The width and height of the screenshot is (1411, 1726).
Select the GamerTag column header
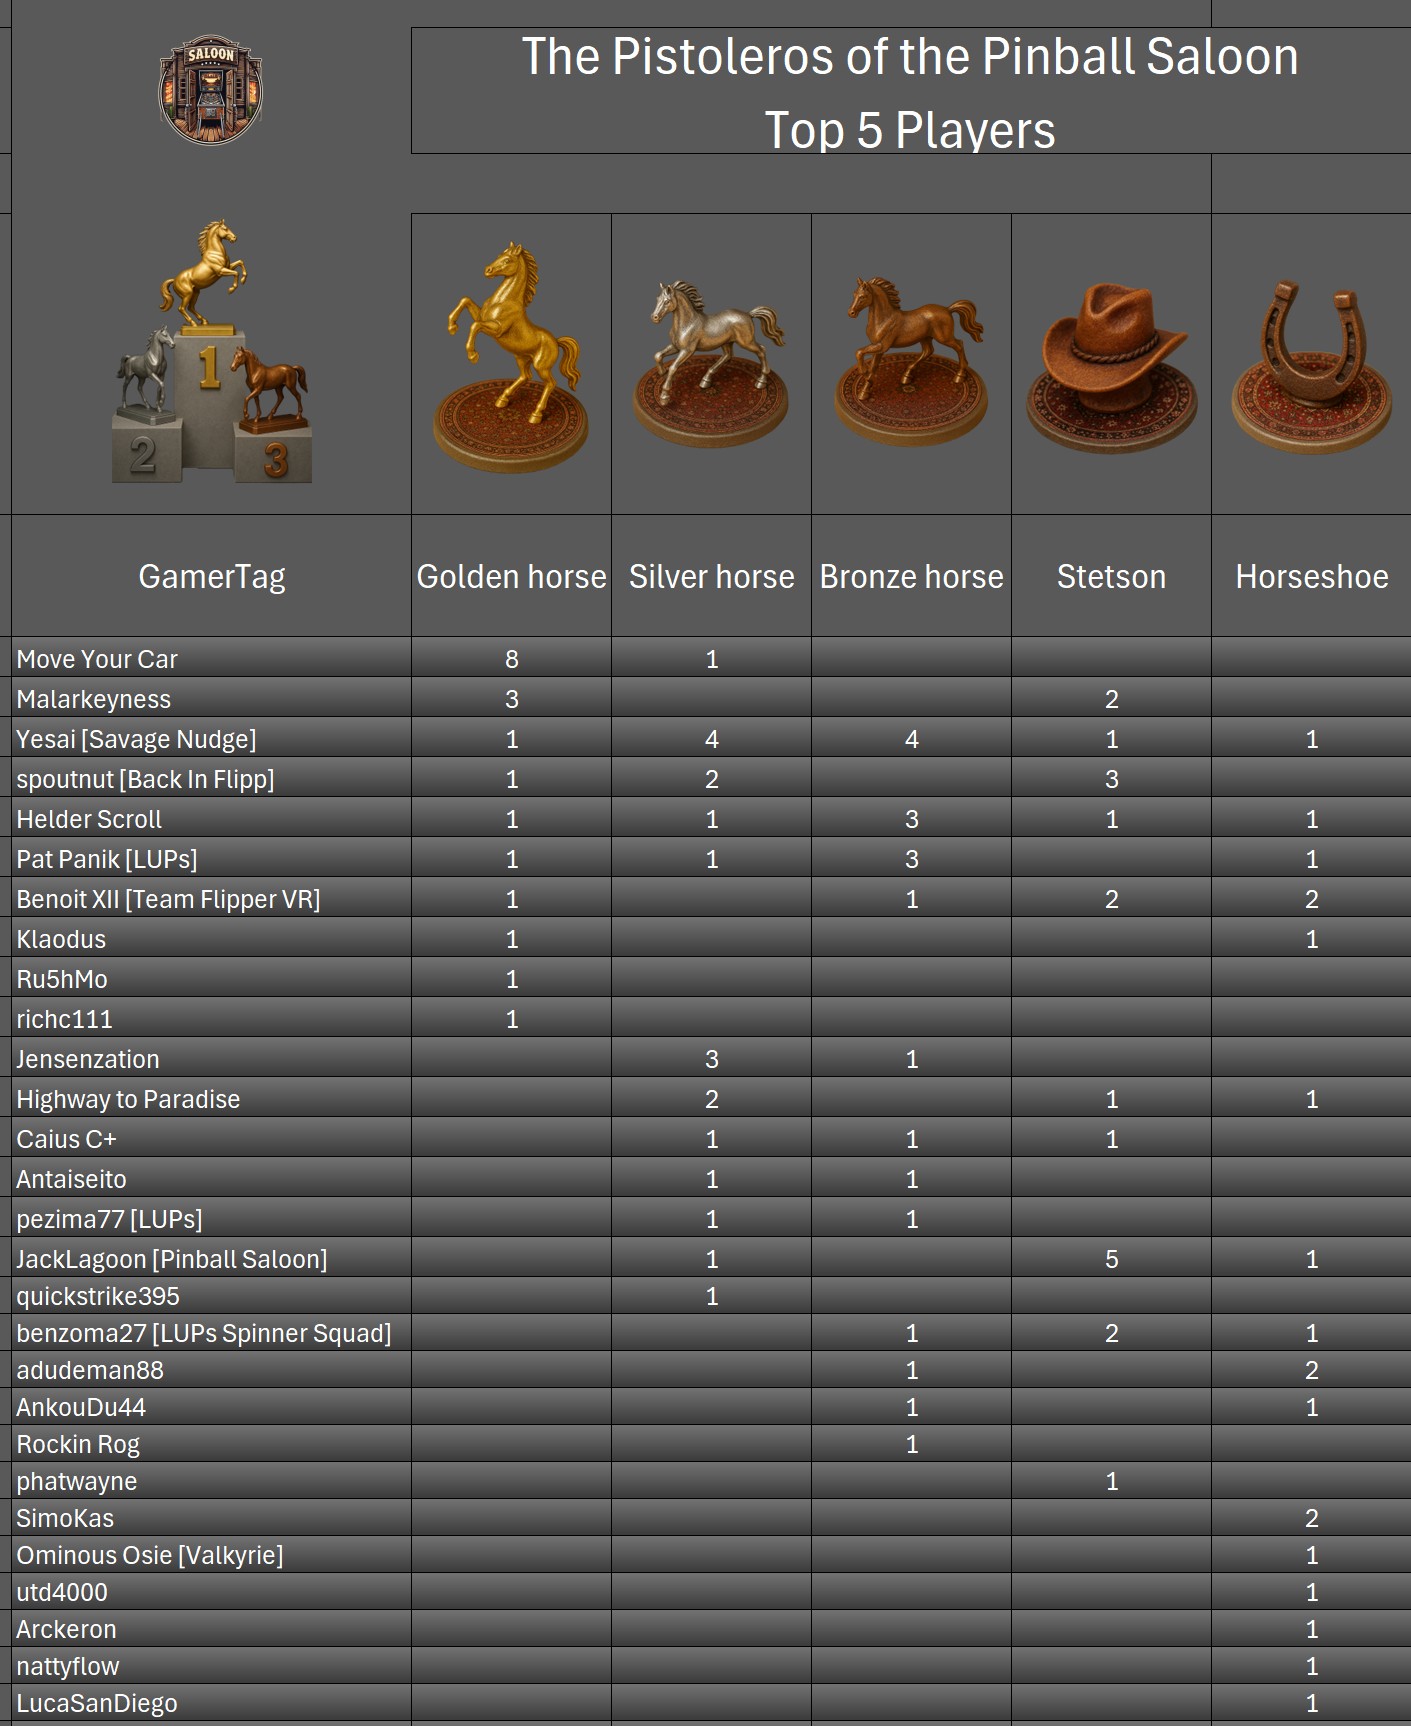pos(211,577)
